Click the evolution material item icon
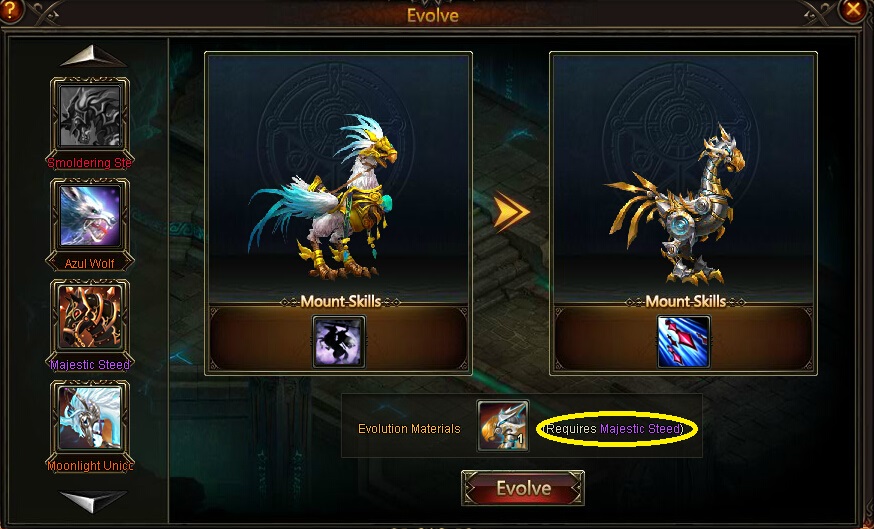This screenshot has height=529, width=874. point(503,426)
